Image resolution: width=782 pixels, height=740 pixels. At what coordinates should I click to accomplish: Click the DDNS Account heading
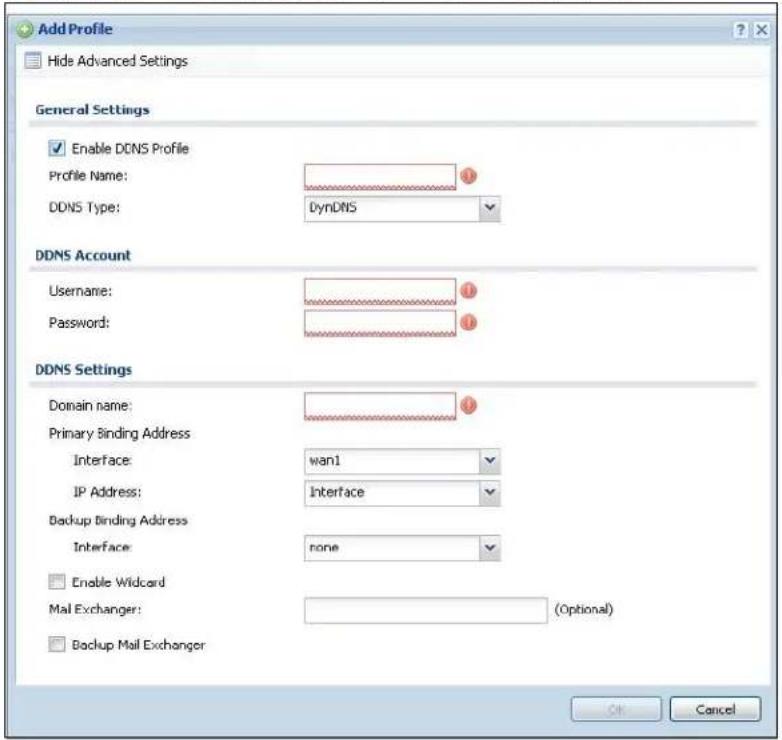pos(83,255)
